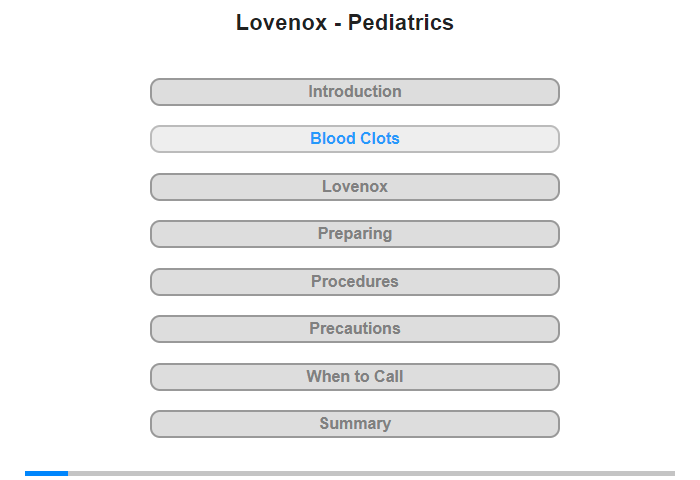Choose the Lovenox chapter below Blood Clots
This screenshot has height=480, width=700.
pyautogui.click(x=355, y=187)
